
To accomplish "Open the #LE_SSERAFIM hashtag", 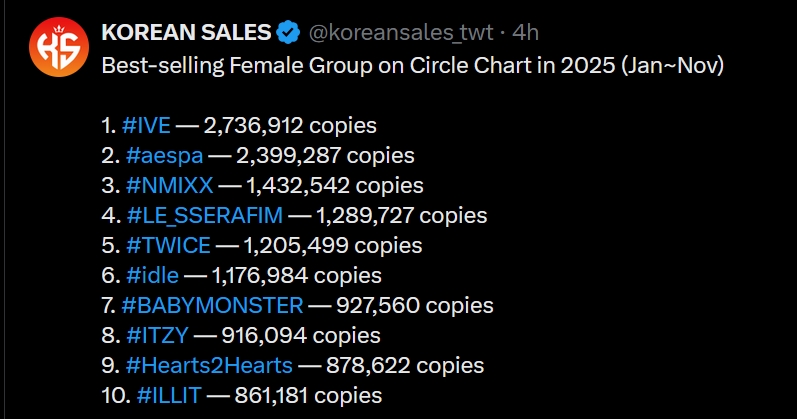I will click(x=205, y=216).
